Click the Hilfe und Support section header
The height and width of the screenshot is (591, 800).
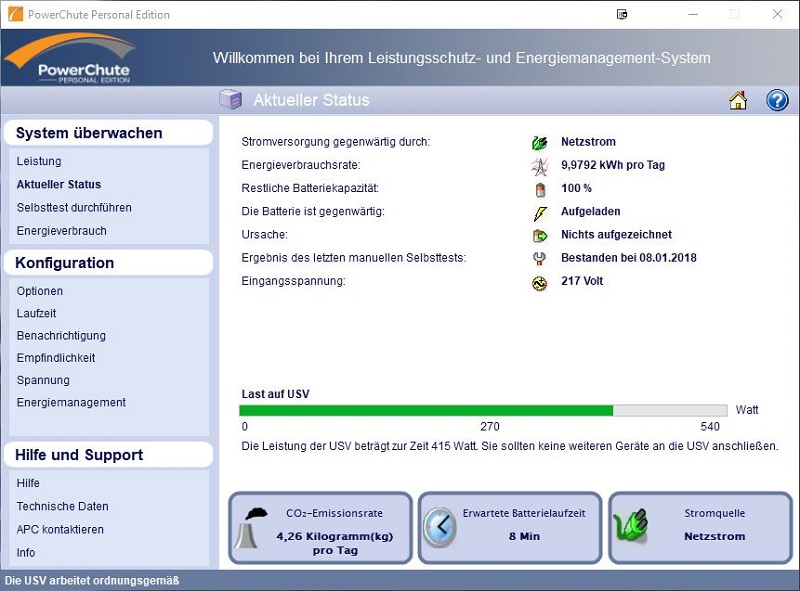[x=108, y=455]
